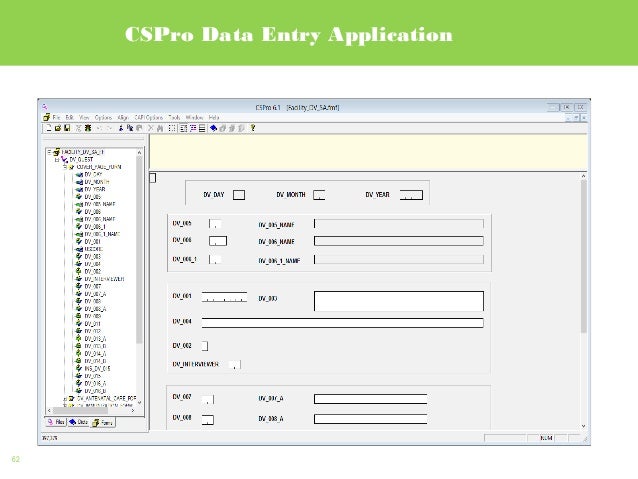Viewport: 638px width, 479px height.
Task: Click the DV_007_A text field on form
Action: coord(370,399)
